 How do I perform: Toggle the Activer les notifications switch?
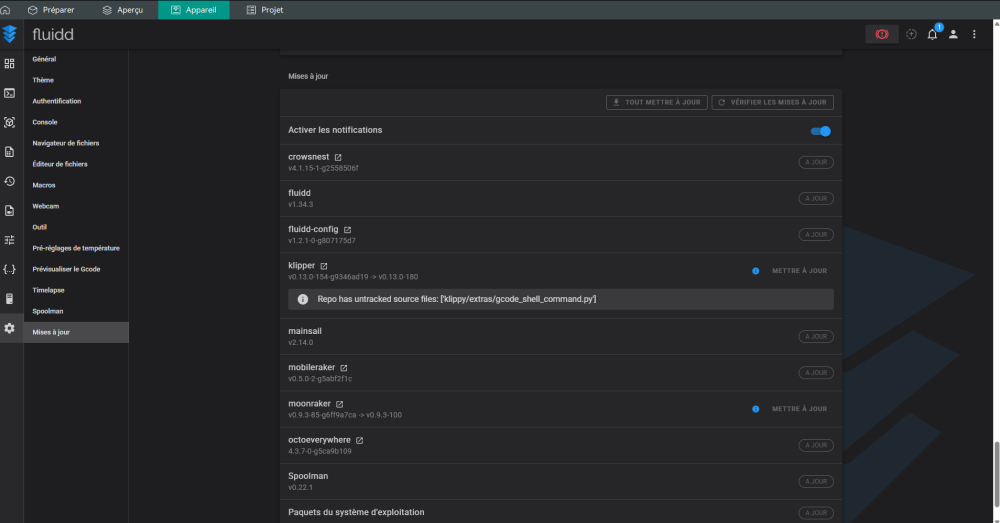pos(821,131)
